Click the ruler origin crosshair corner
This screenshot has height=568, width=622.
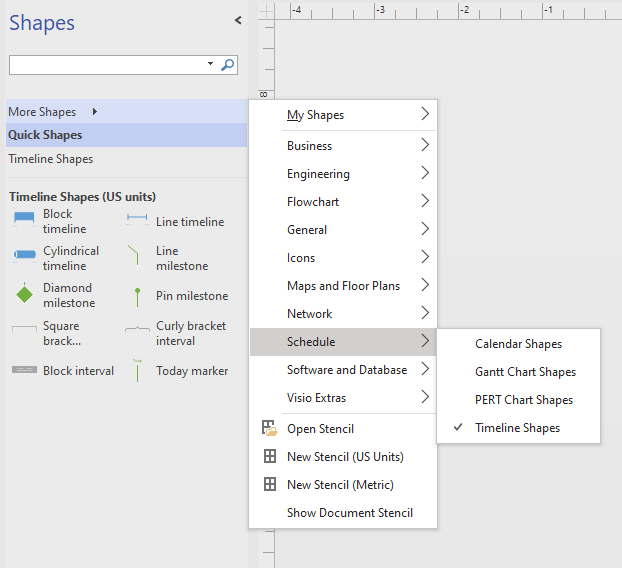[266, 11]
